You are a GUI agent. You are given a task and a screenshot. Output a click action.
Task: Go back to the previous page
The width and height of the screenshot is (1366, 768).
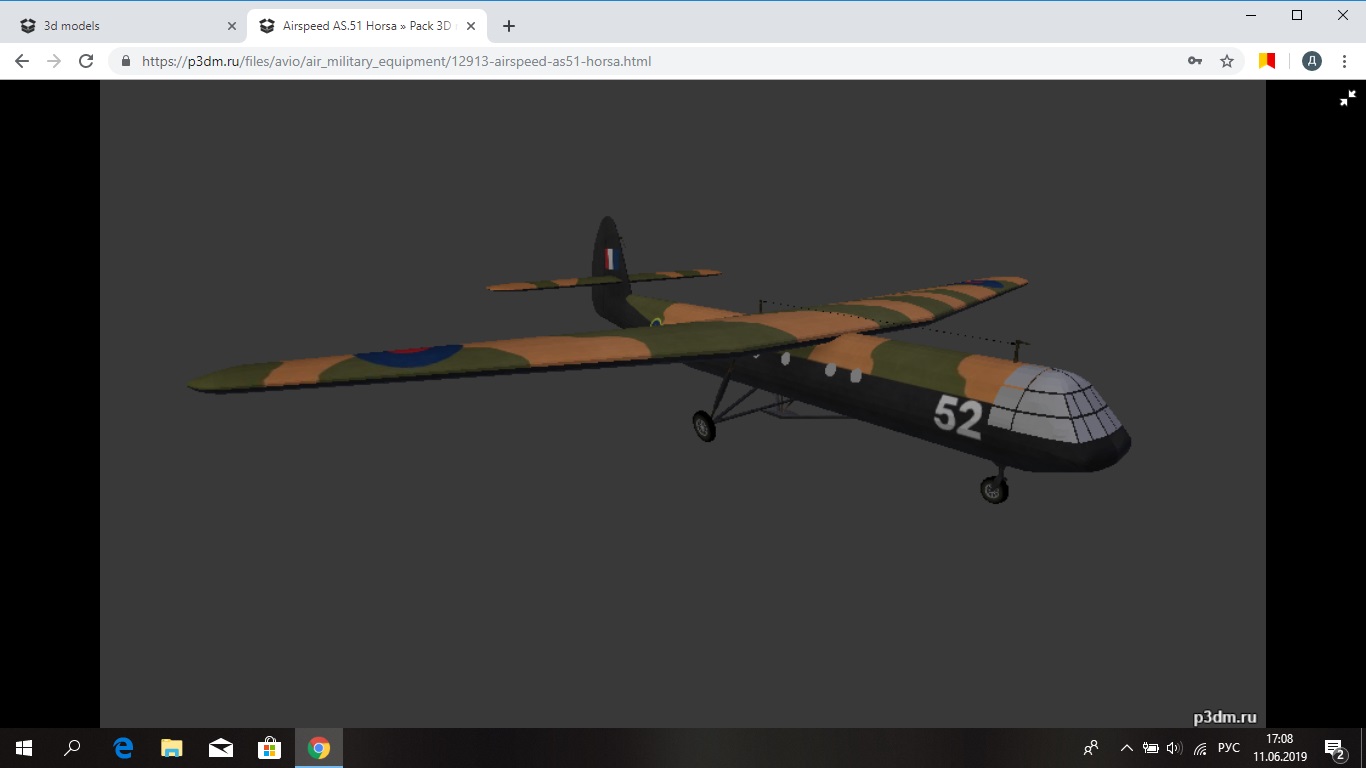[x=22, y=61]
